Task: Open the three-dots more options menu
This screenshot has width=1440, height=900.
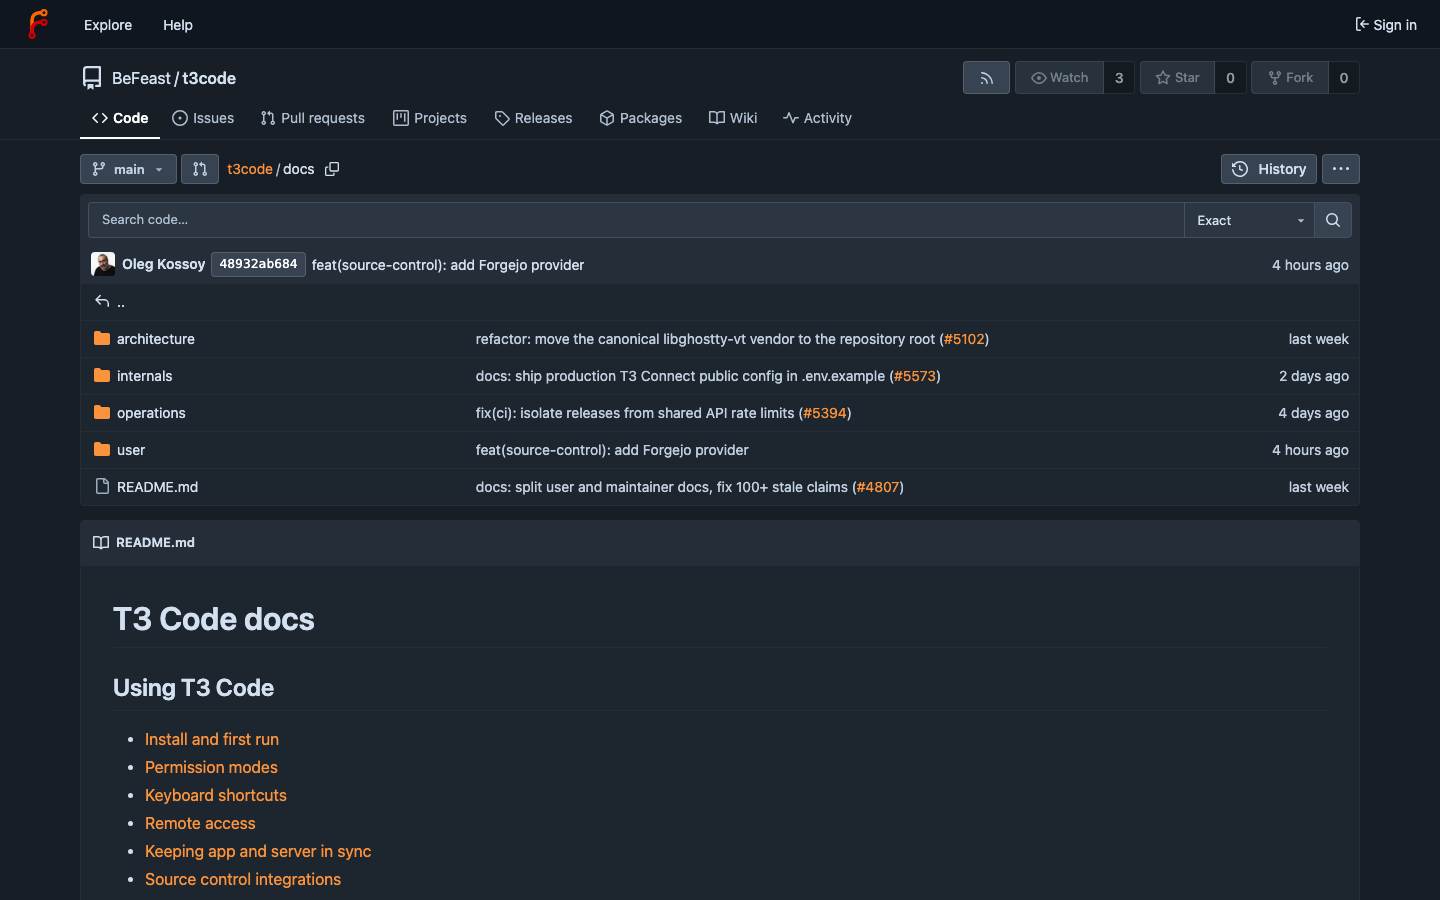Action: pos(1341,169)
